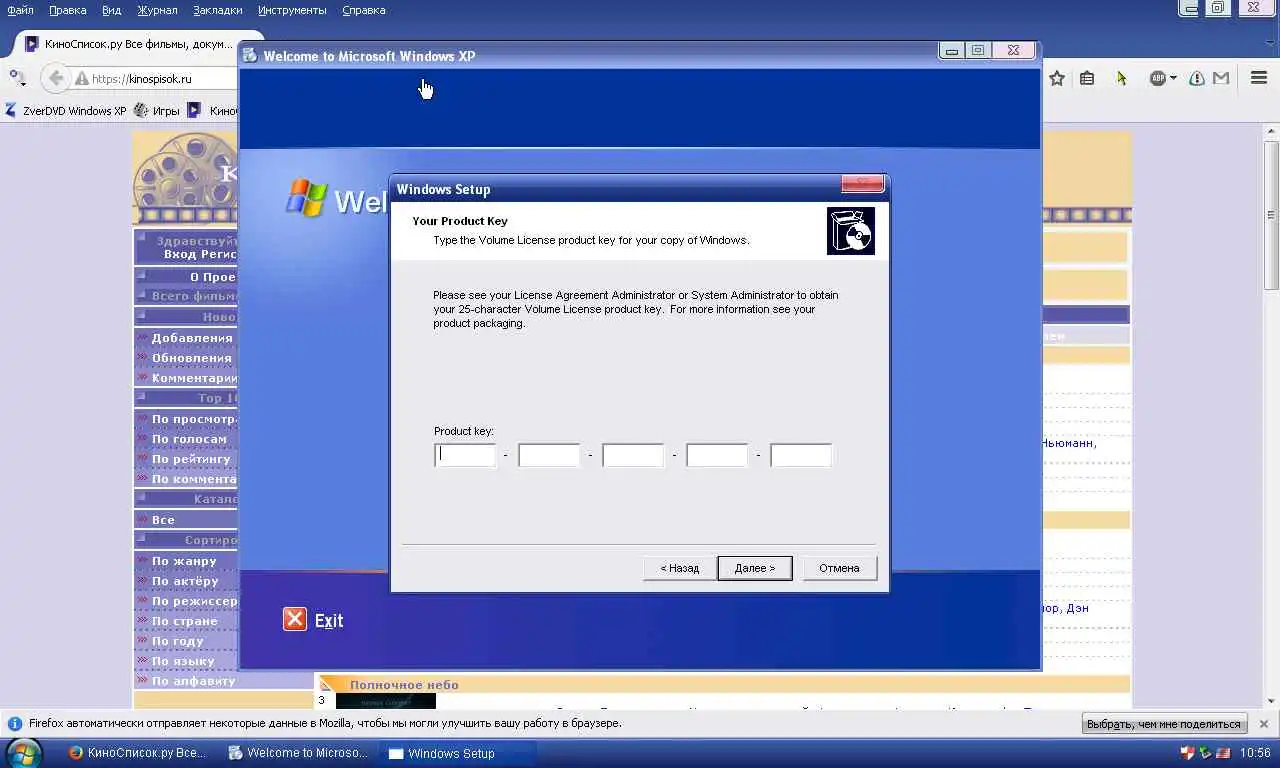This screenshot has width=1280, height=768.
Task: Click the language flag tray icon
Action: pyautogui.click(x=1222, y=753)
